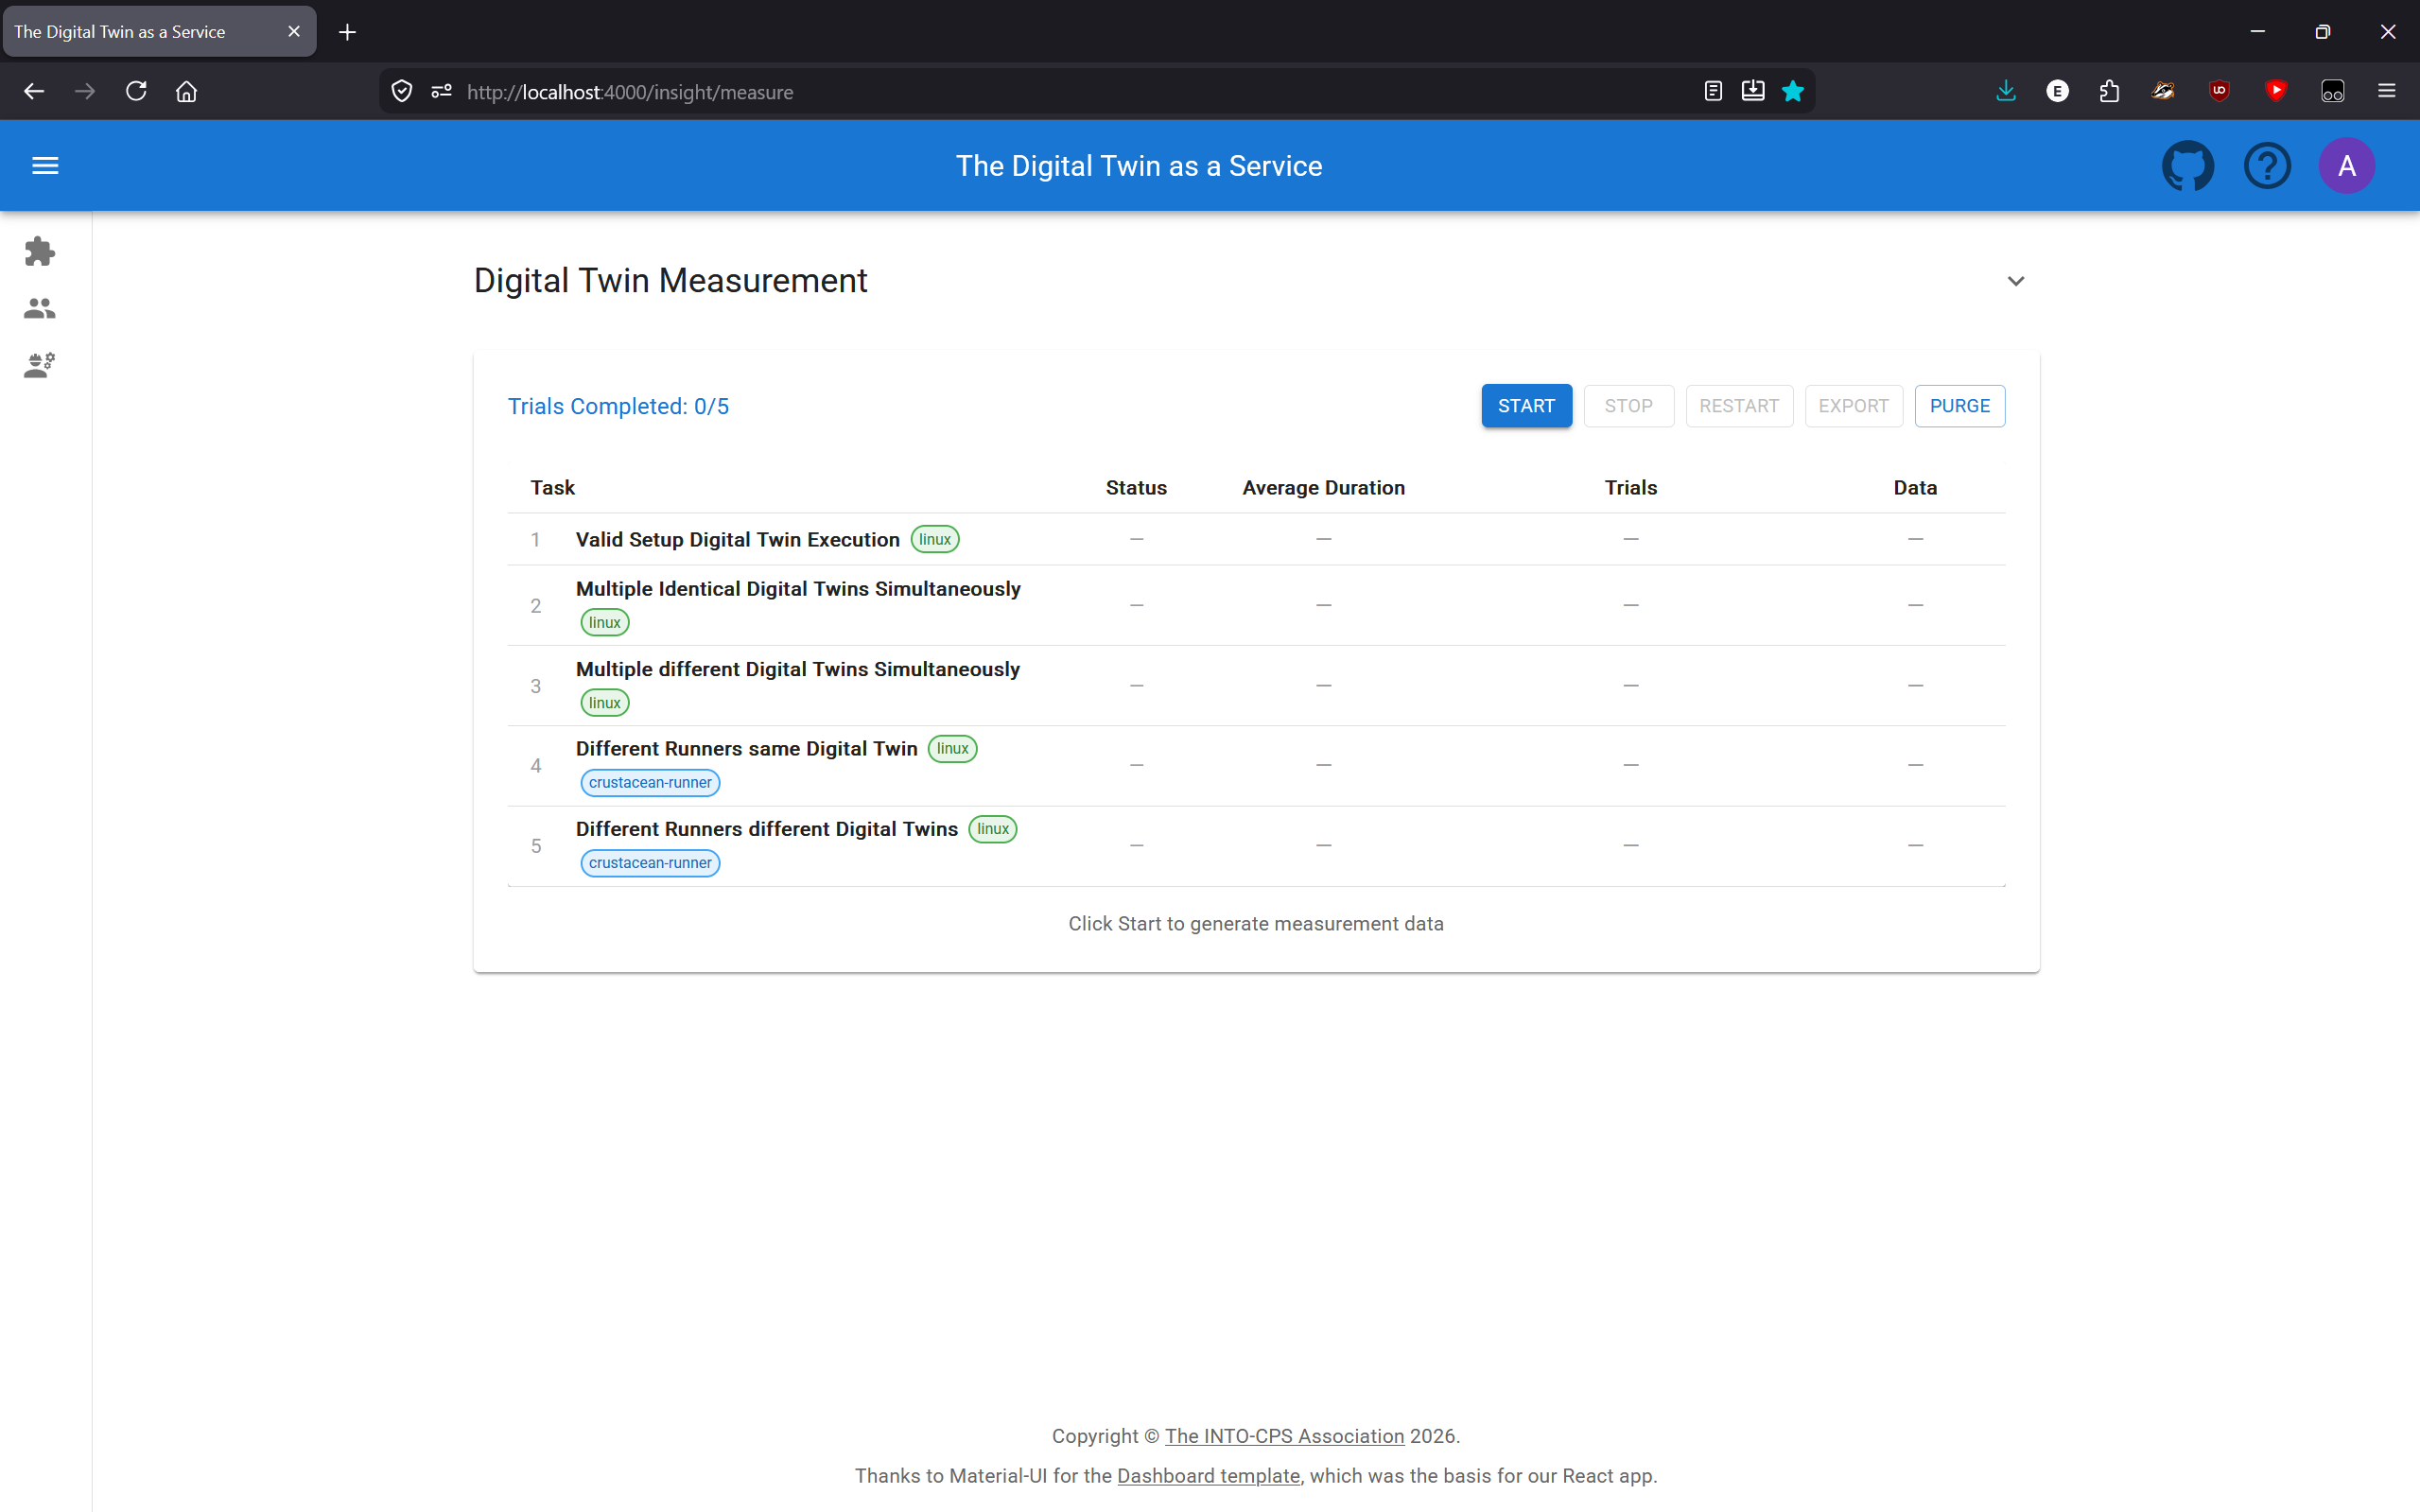Open the circular E extension icon
This screenshot has height=1512, width=2420.
tap(2057, 92)
